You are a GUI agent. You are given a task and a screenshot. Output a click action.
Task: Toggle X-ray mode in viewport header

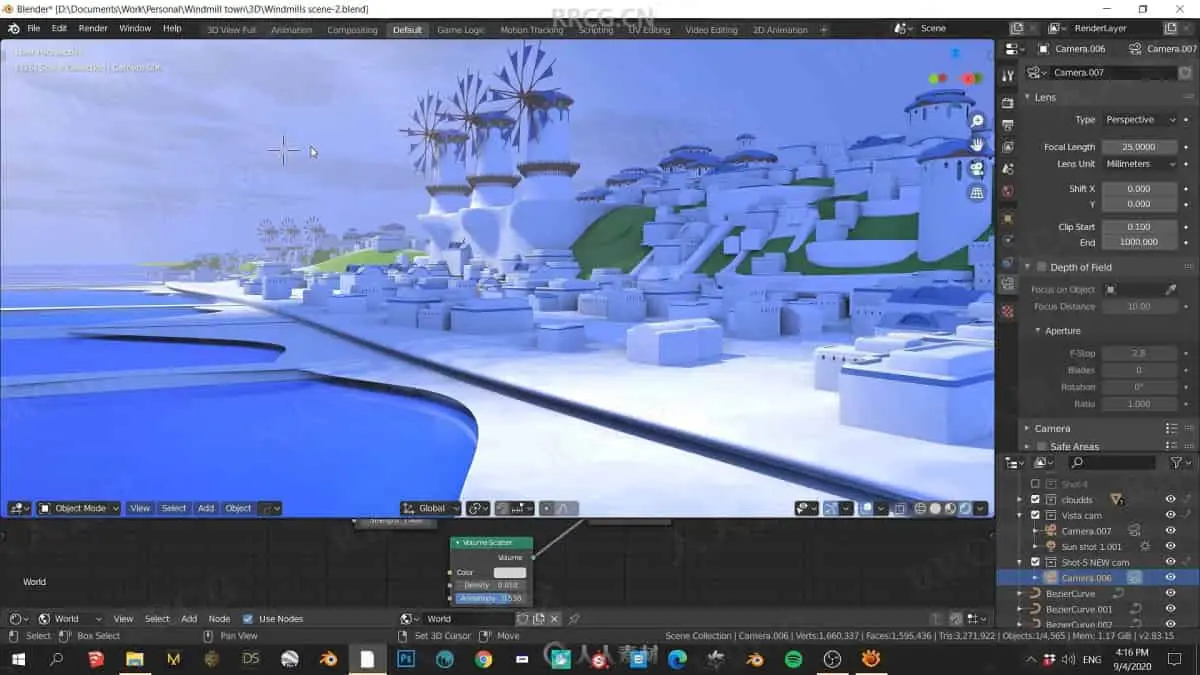pyautogui.click(x=898, y=508)
